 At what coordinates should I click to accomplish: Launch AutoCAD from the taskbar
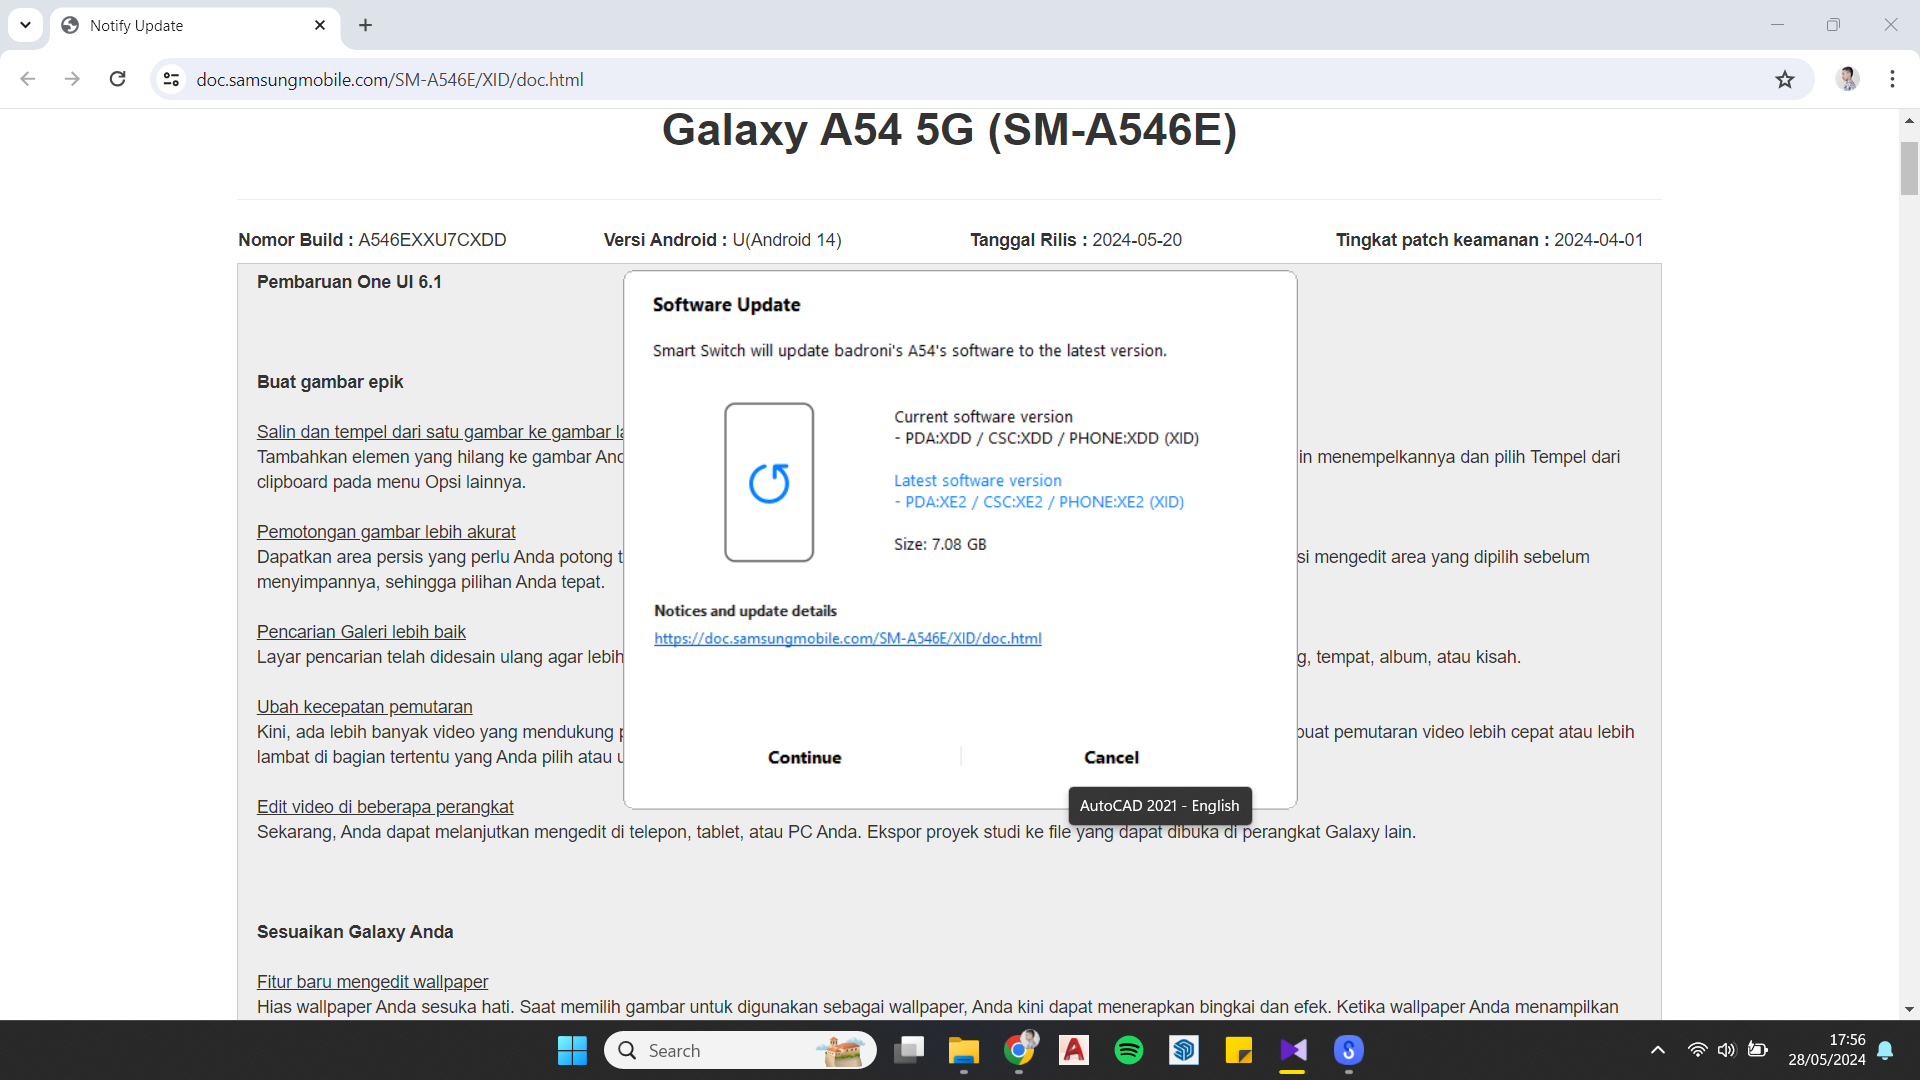(1074, 1050)
